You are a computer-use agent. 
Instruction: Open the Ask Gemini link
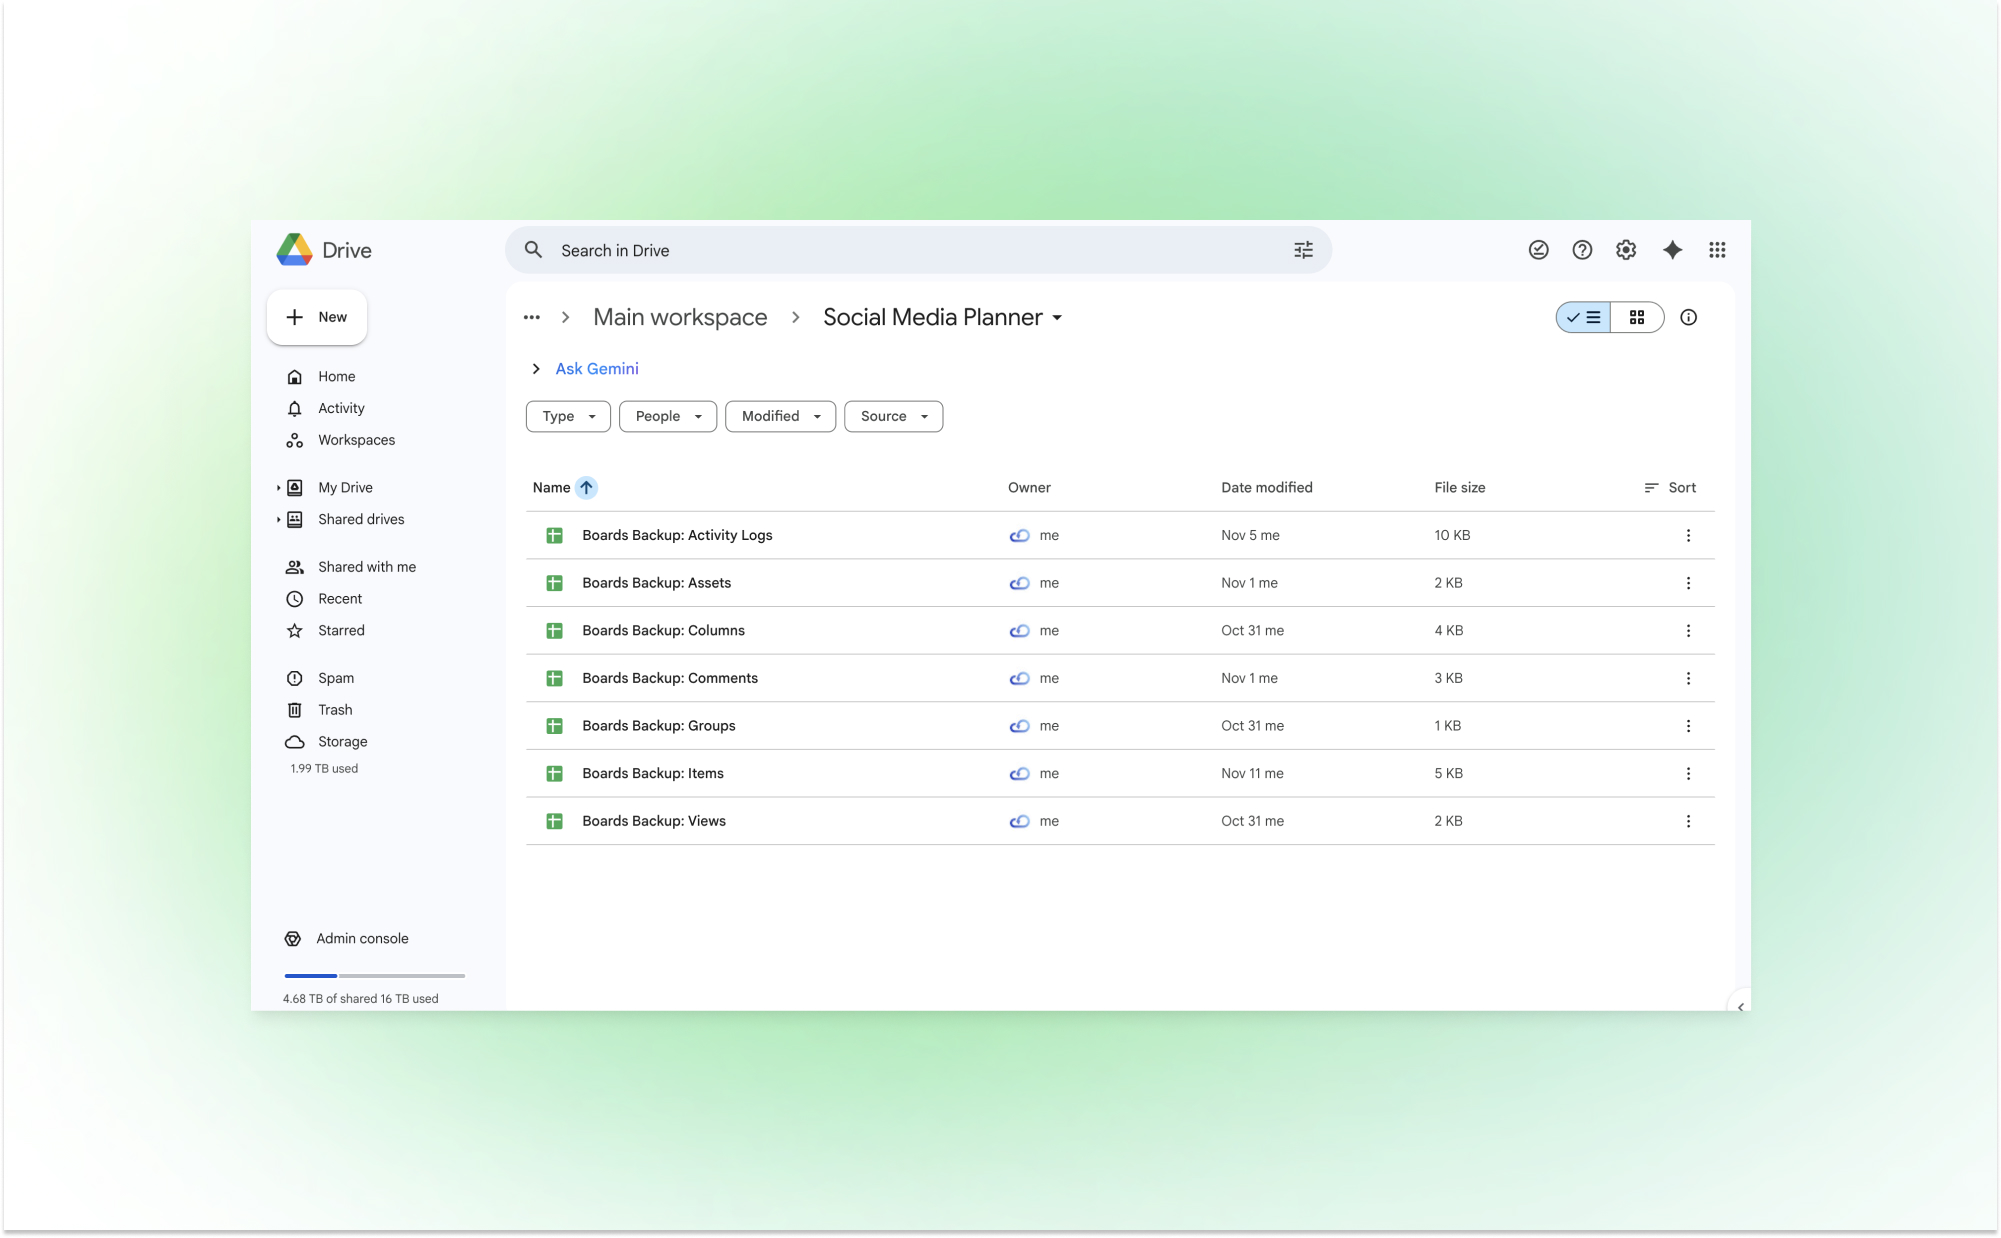click(596, 368)
